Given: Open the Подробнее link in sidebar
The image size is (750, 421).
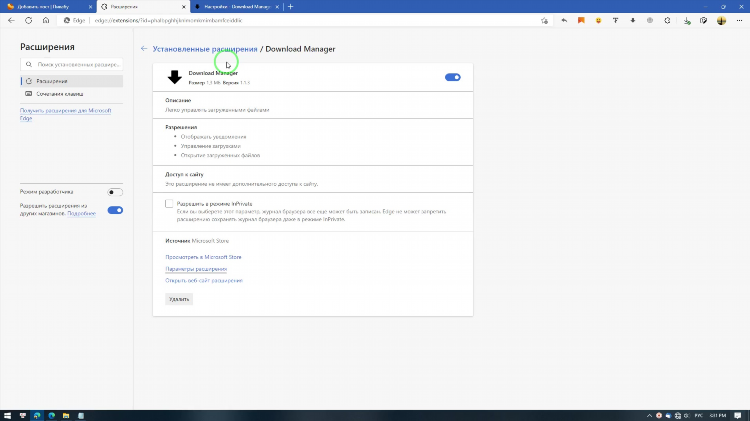Looking at the screenshot, I should coord(81,213).
